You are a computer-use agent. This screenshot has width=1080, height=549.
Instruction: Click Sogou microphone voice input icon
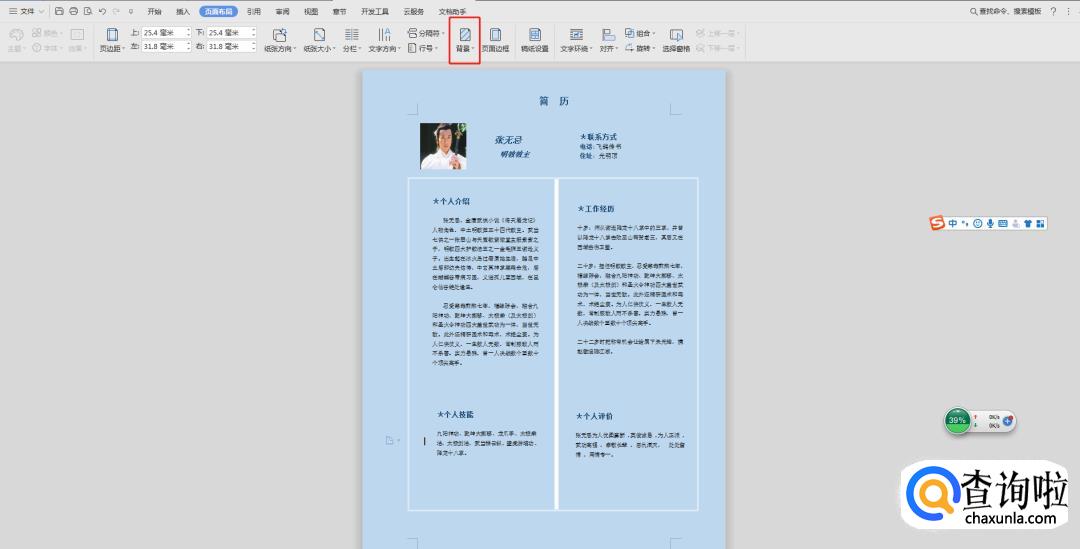990,223
